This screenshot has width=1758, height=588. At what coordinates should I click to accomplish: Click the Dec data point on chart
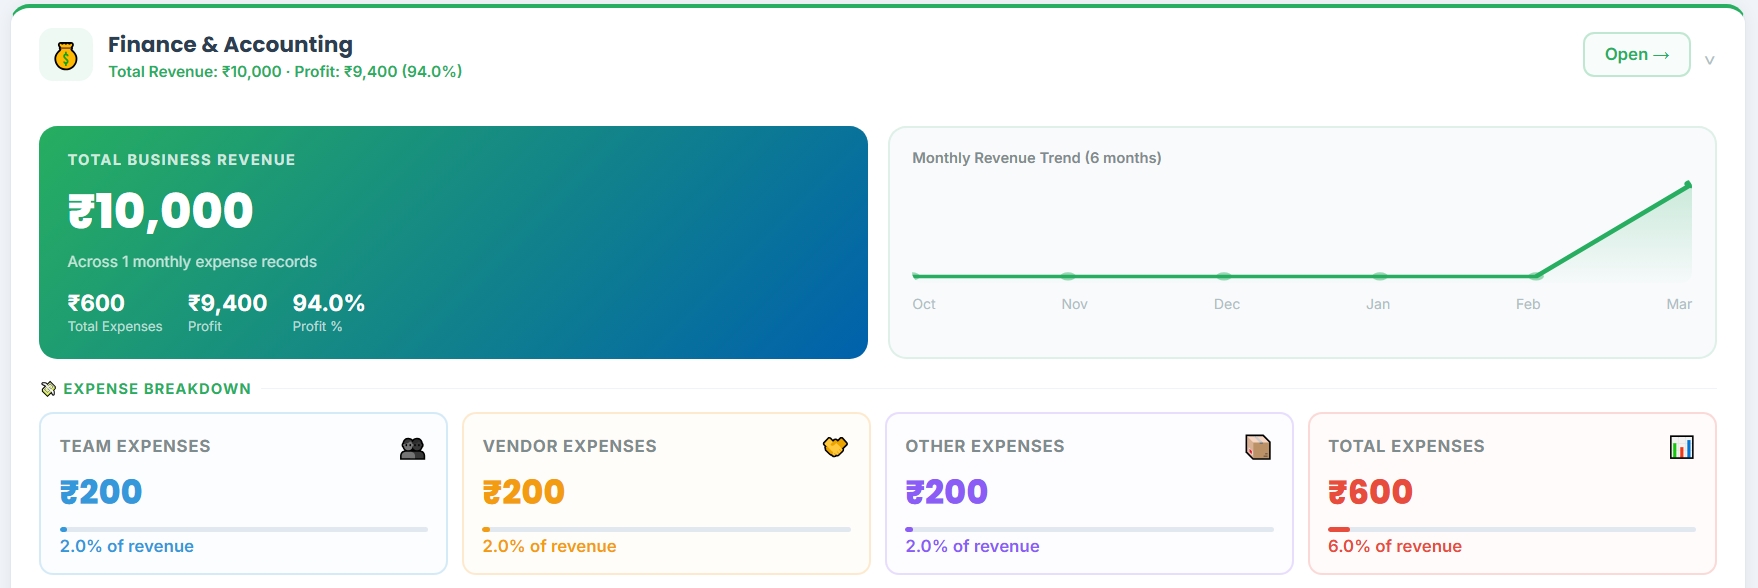(1224, 276)
